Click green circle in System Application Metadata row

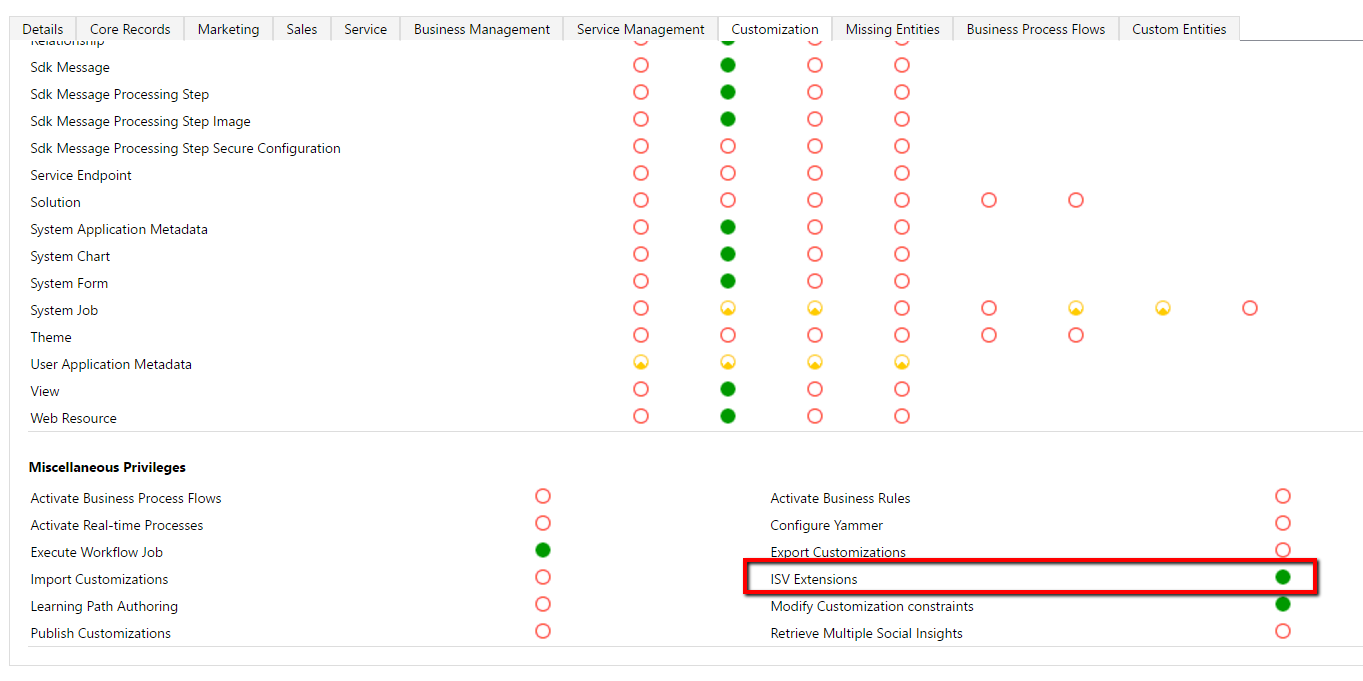(728, 228)
